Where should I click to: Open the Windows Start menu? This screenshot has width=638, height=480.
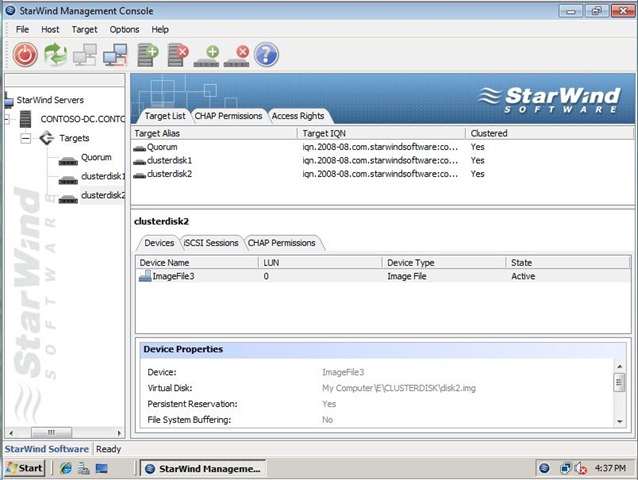pos(24,468)
